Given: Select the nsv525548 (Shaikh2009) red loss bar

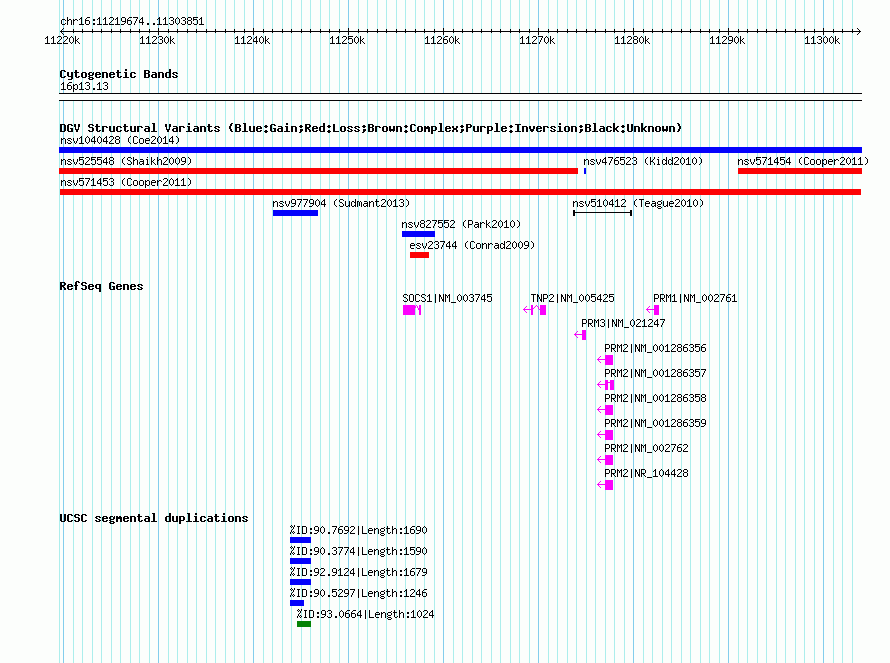Looking at the screenshot, I should (x=318, y=171).
